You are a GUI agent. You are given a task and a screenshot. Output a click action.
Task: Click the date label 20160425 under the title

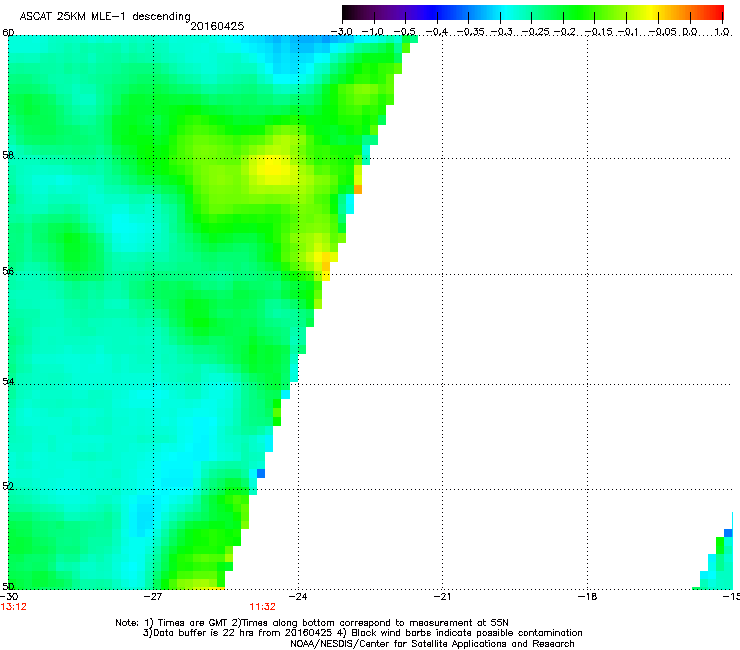click(x=217, y=26)
